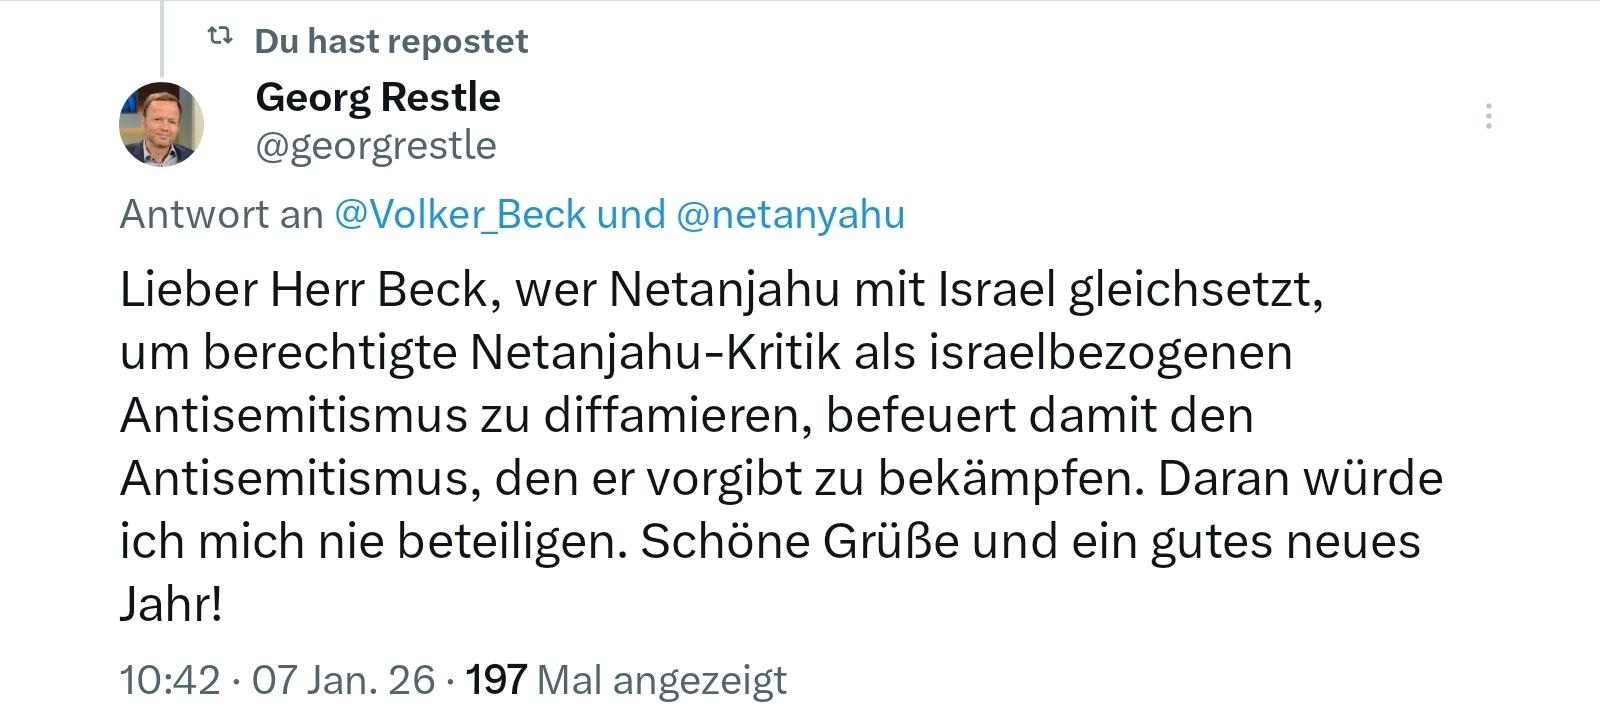The height and width of the screenshot is (707, 1600).
Task: Click the "Antwort an" reply label
Action: pyautogui.click(x=221, y=214)
